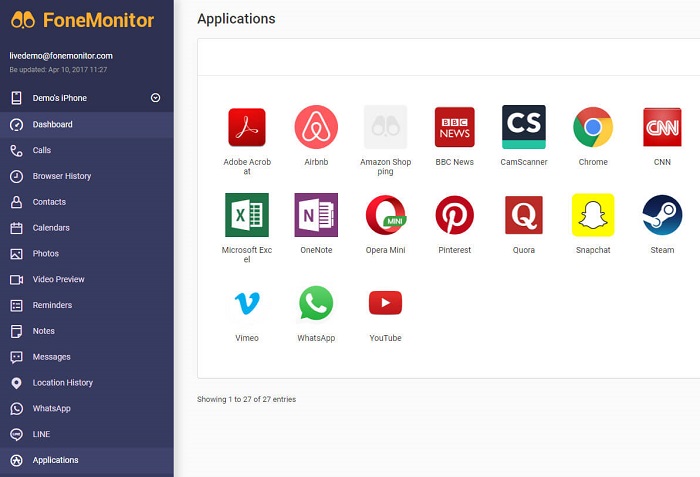700x477 pixels.
Task: Click the Demo's iPhone device icon
Action: [17, 98]
